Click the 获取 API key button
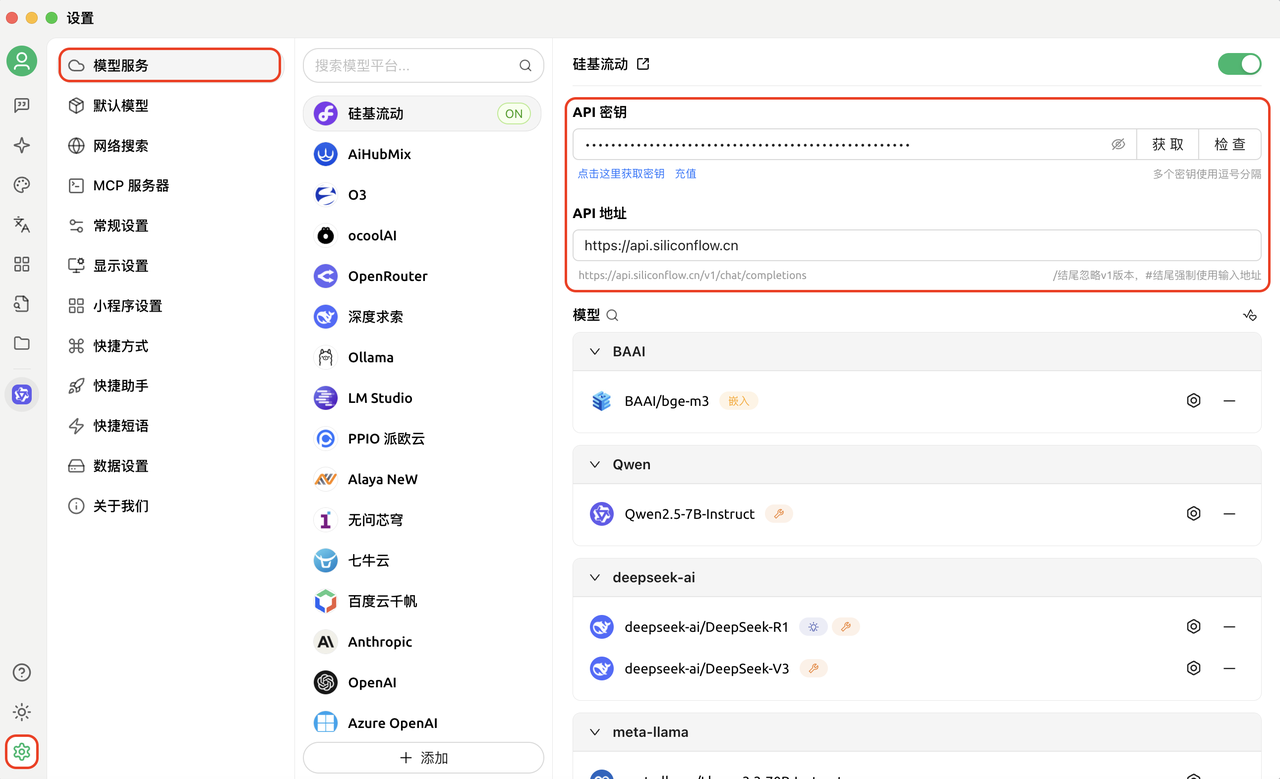Viewport: 1280px width, 779px height. 1168,145
